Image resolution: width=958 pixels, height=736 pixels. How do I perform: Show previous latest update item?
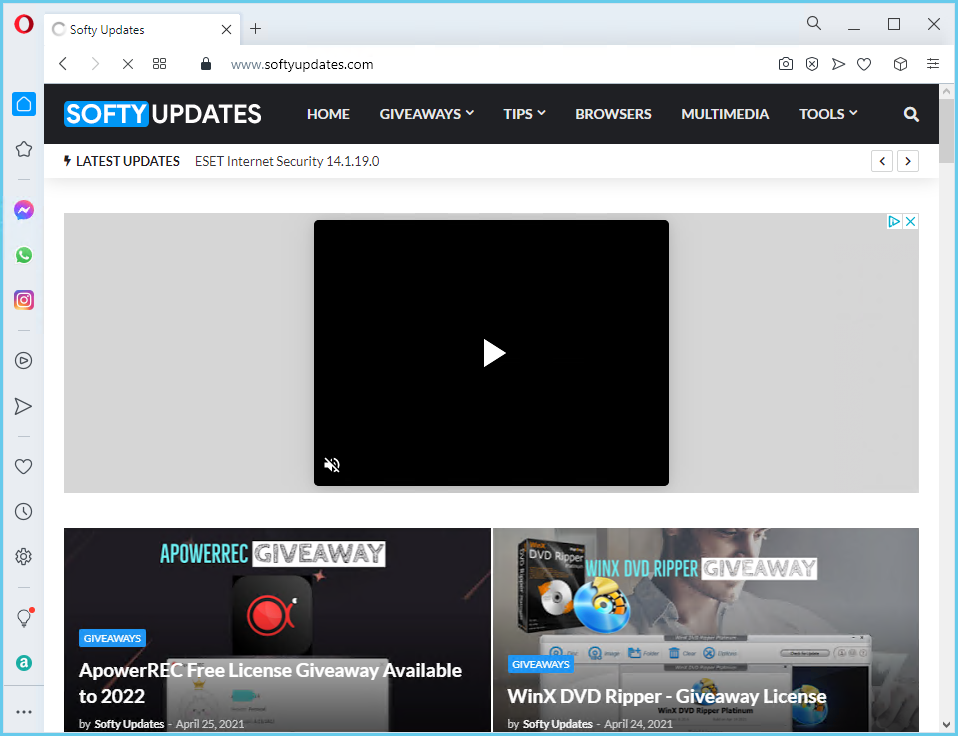pyautogui.click(x=882, y=161)
